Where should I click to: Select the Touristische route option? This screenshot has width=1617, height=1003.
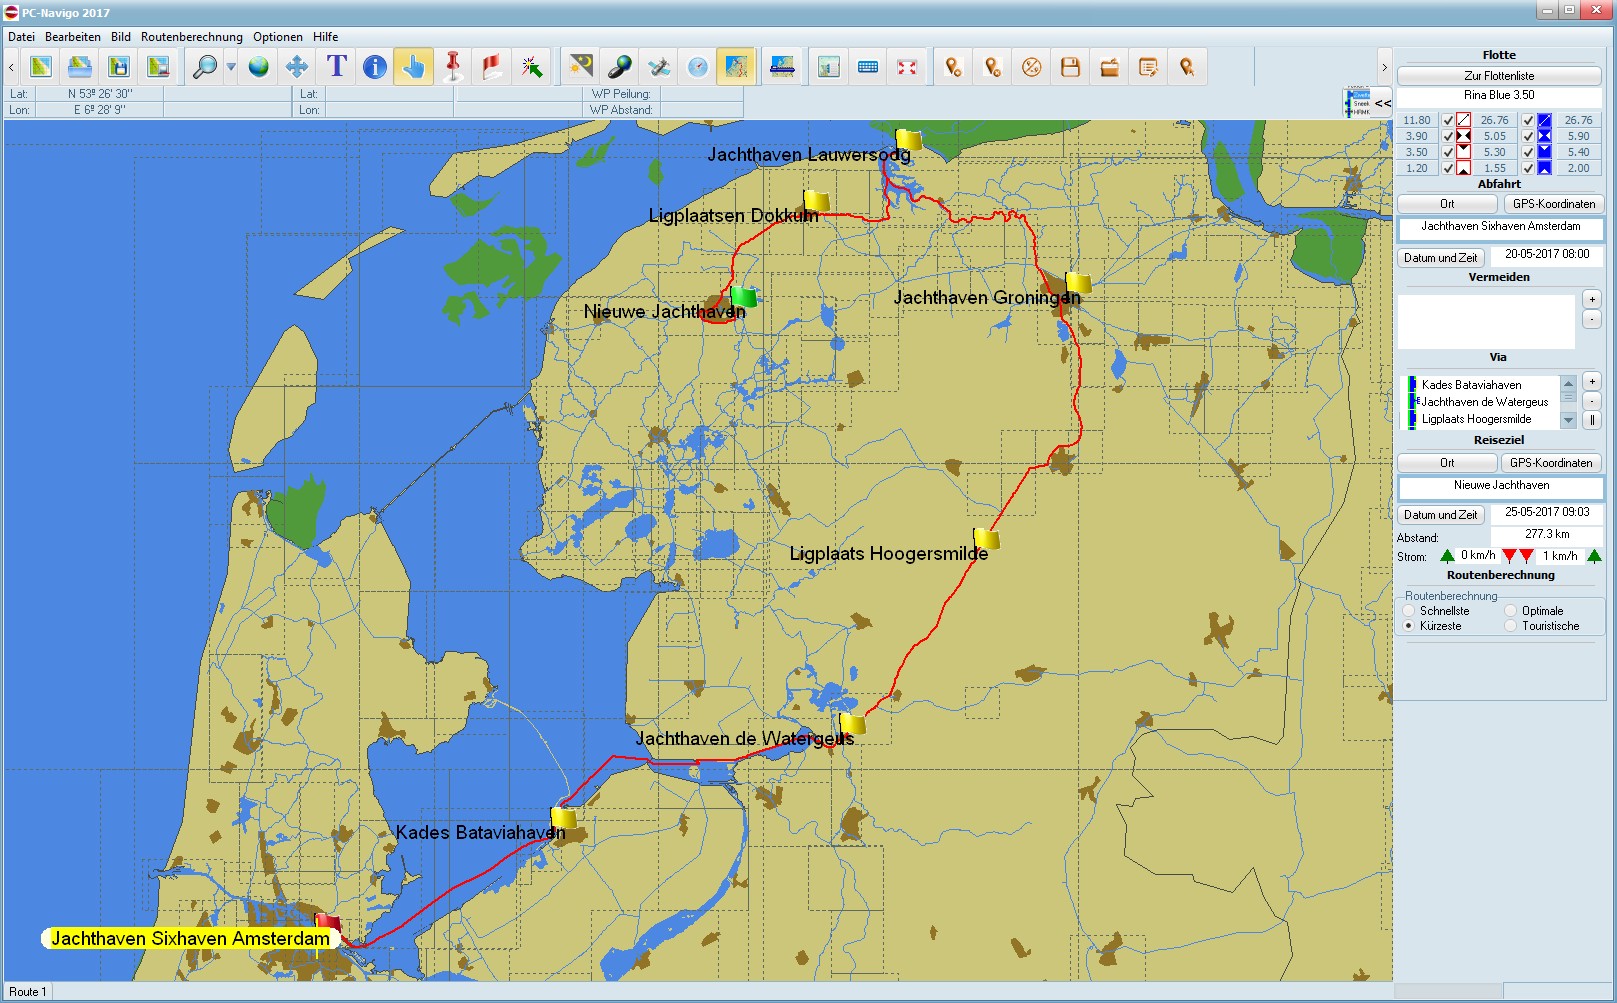(1511, 626)
